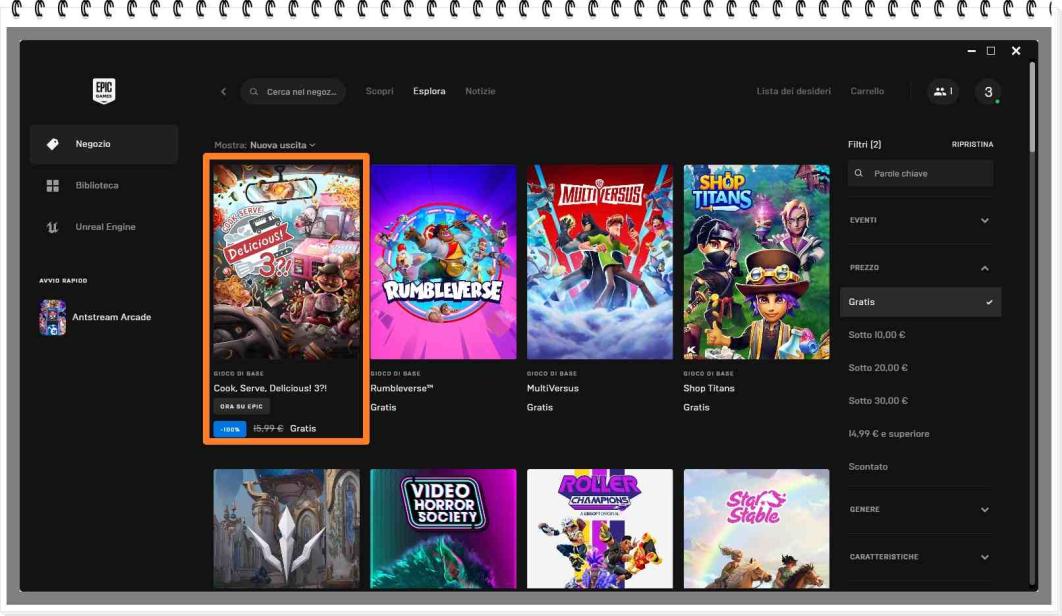Open the friends list icon
This screenshot has width=1062, height=616.
click(x=942, y=91)
